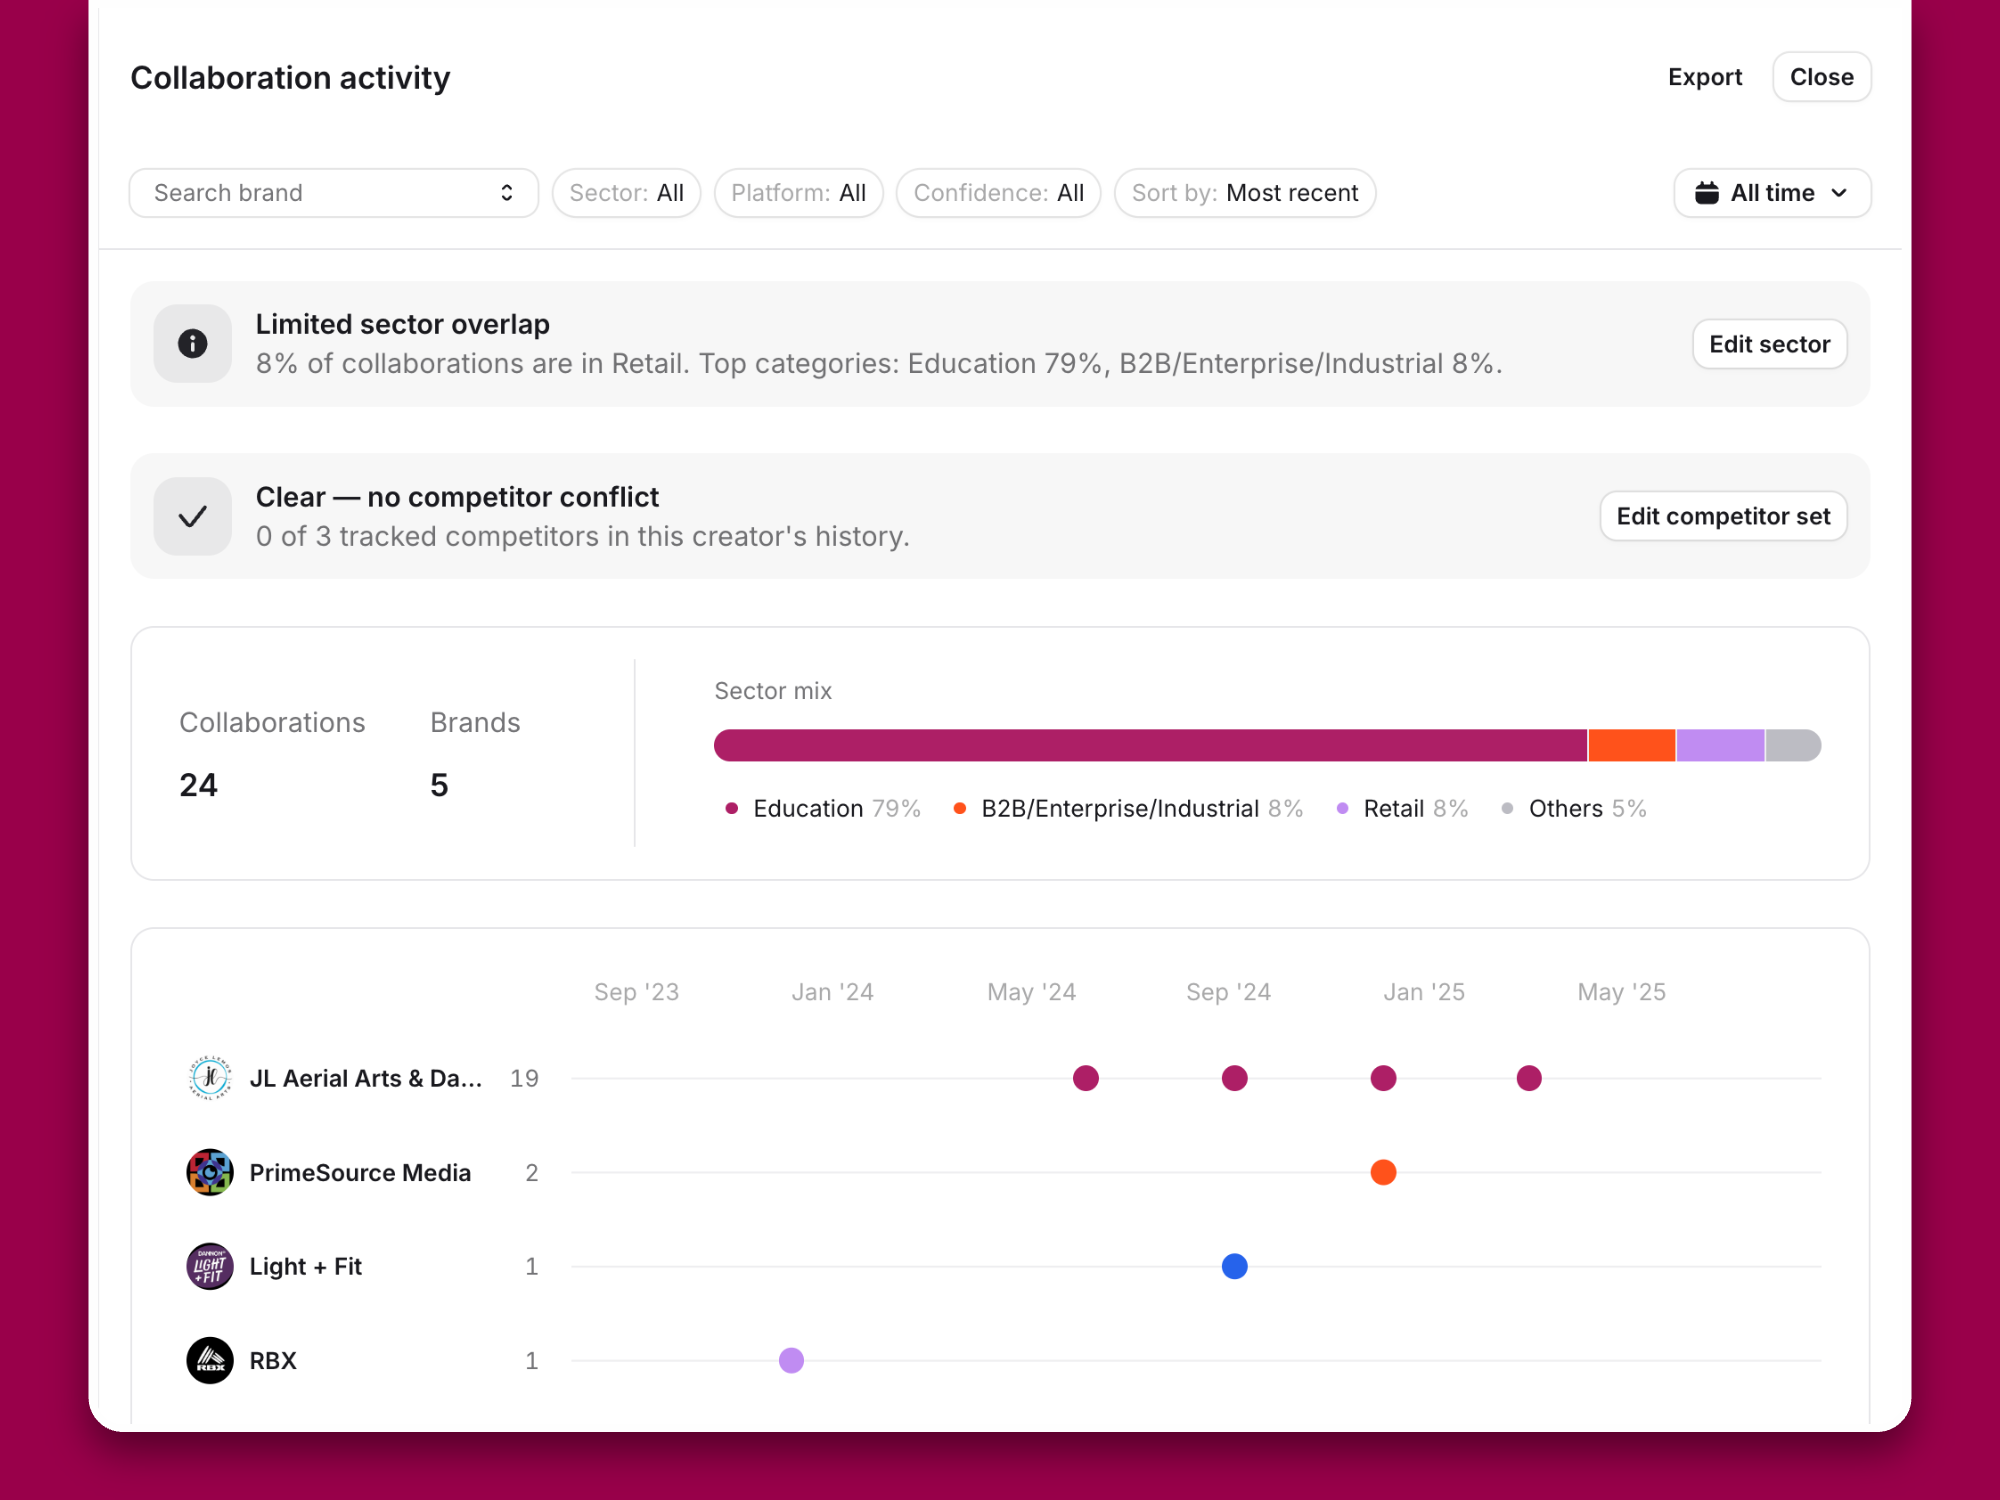The height and width of the screenshot is (1500, 2000).
Task: Open the Search brand combo box
Action: [x=334, y=193]
